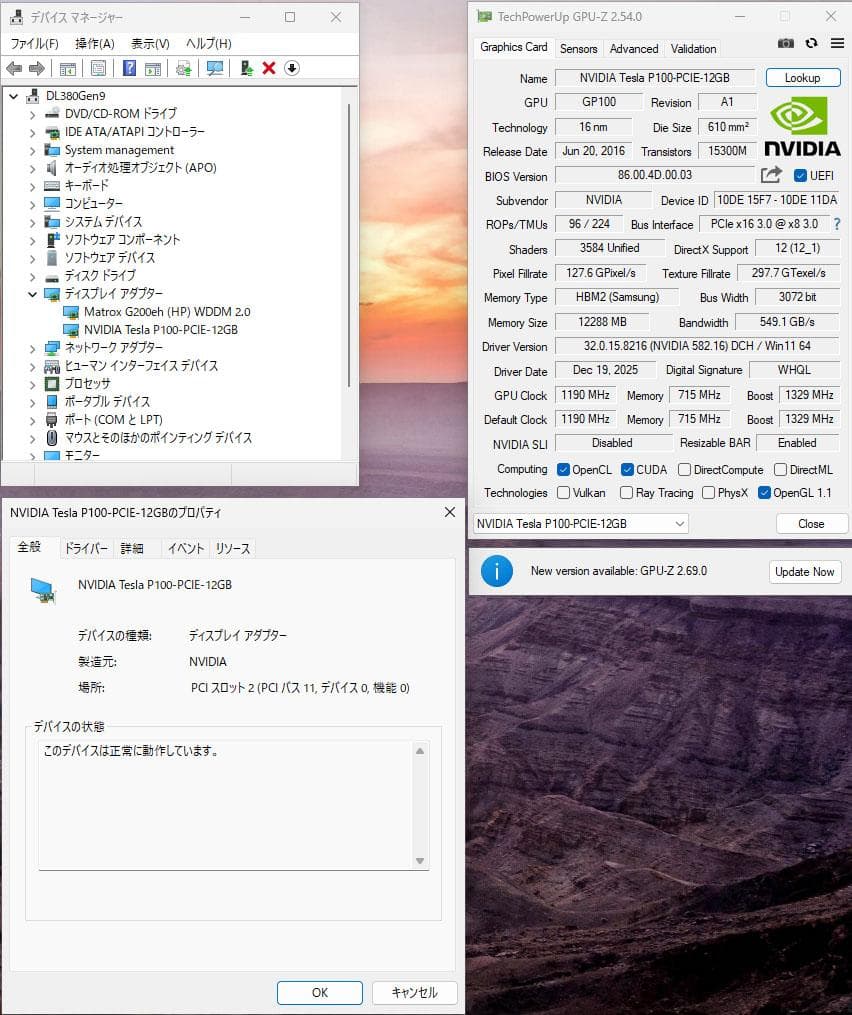
Task: Click the processor category icon
Action: point(52,384)
